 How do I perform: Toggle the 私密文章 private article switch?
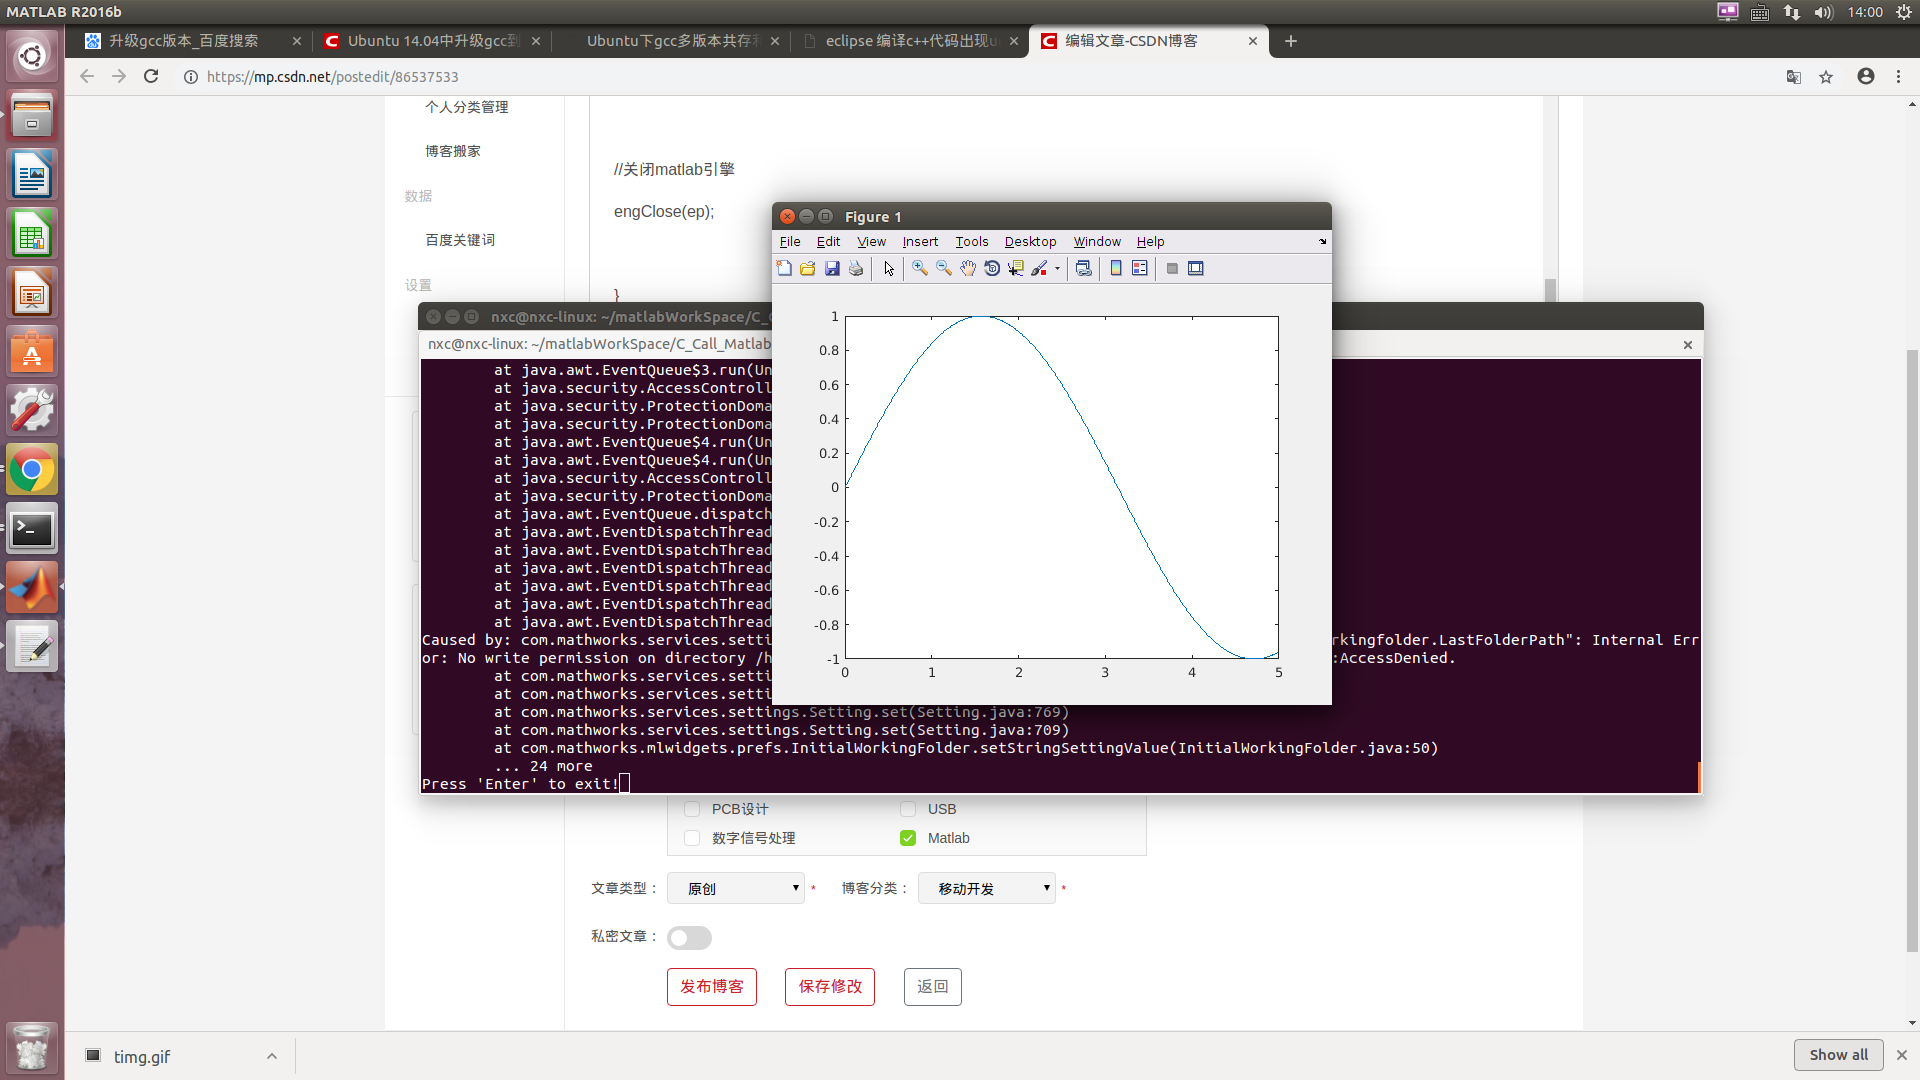689,938
